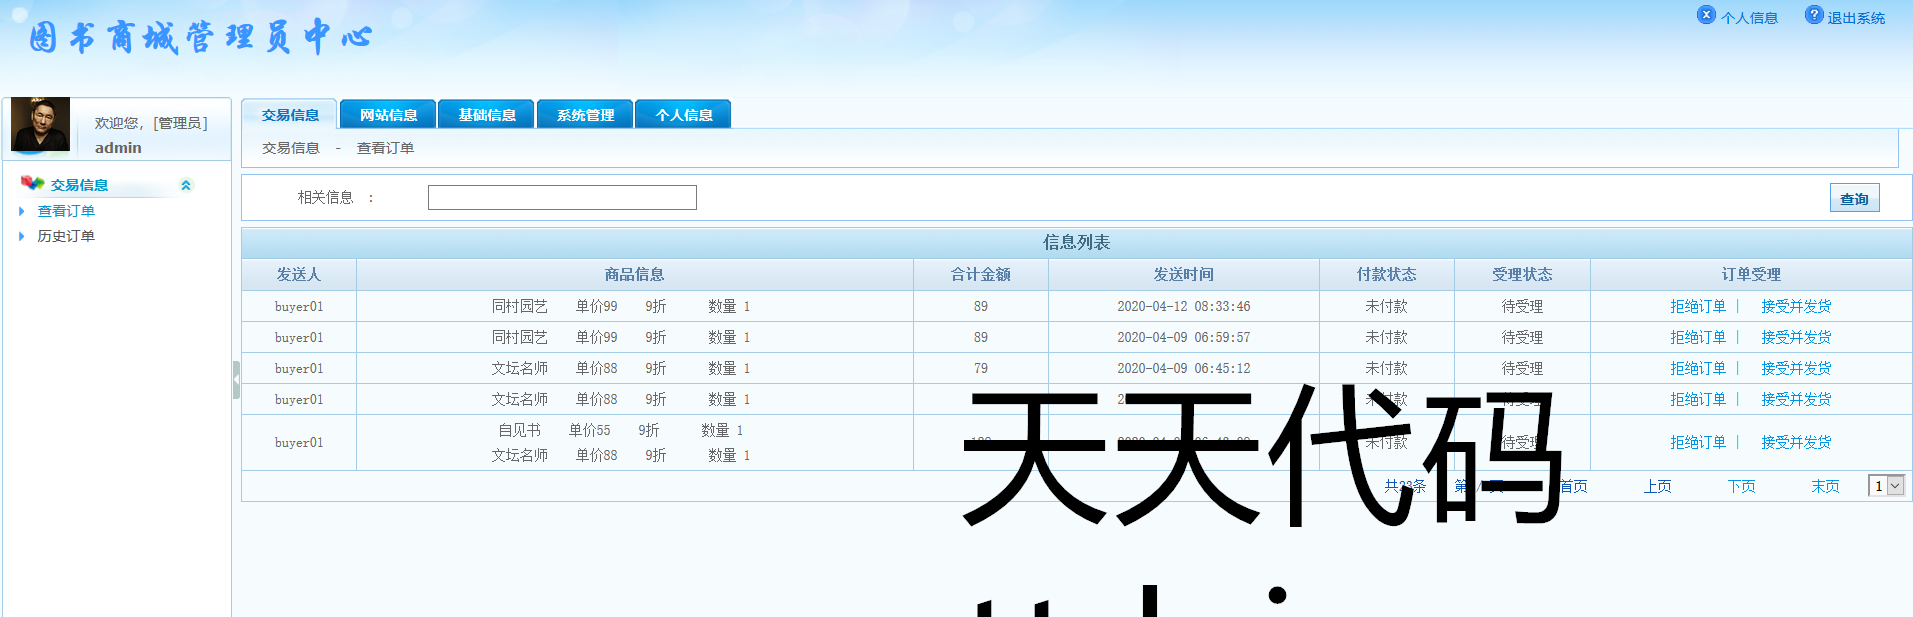Open the page number dropdown
The image size is (1913, 617).
pyautogui.click(x=1894, y=486)
